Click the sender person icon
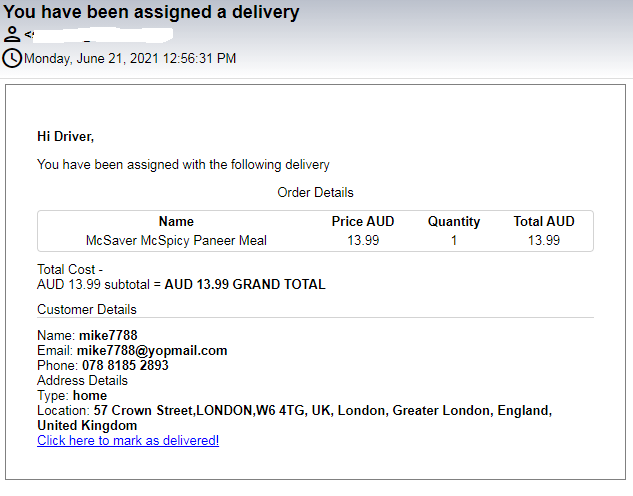The image size is (633, 496). tap(12, 35)
